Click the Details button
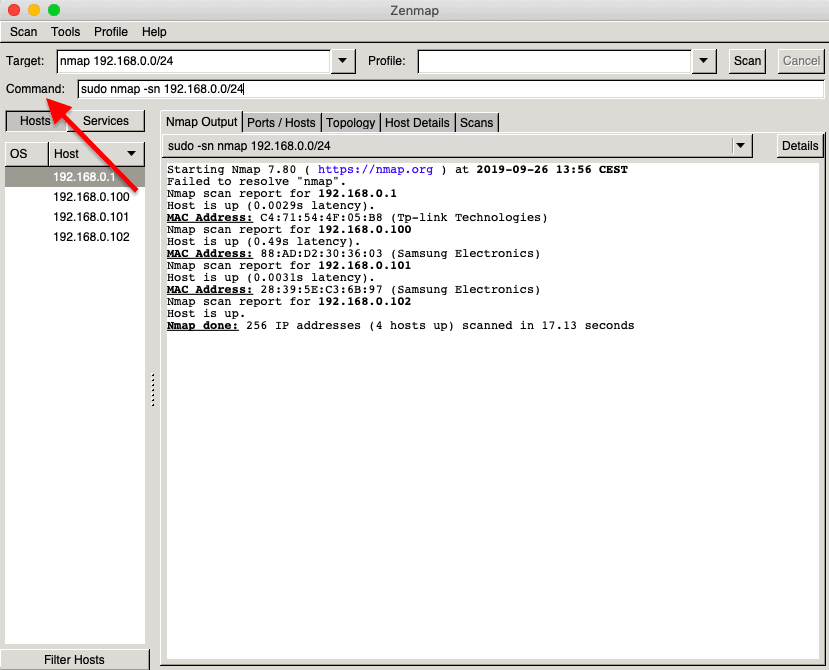This screenshot has height=670, width=829. click(x=800, y=146)
